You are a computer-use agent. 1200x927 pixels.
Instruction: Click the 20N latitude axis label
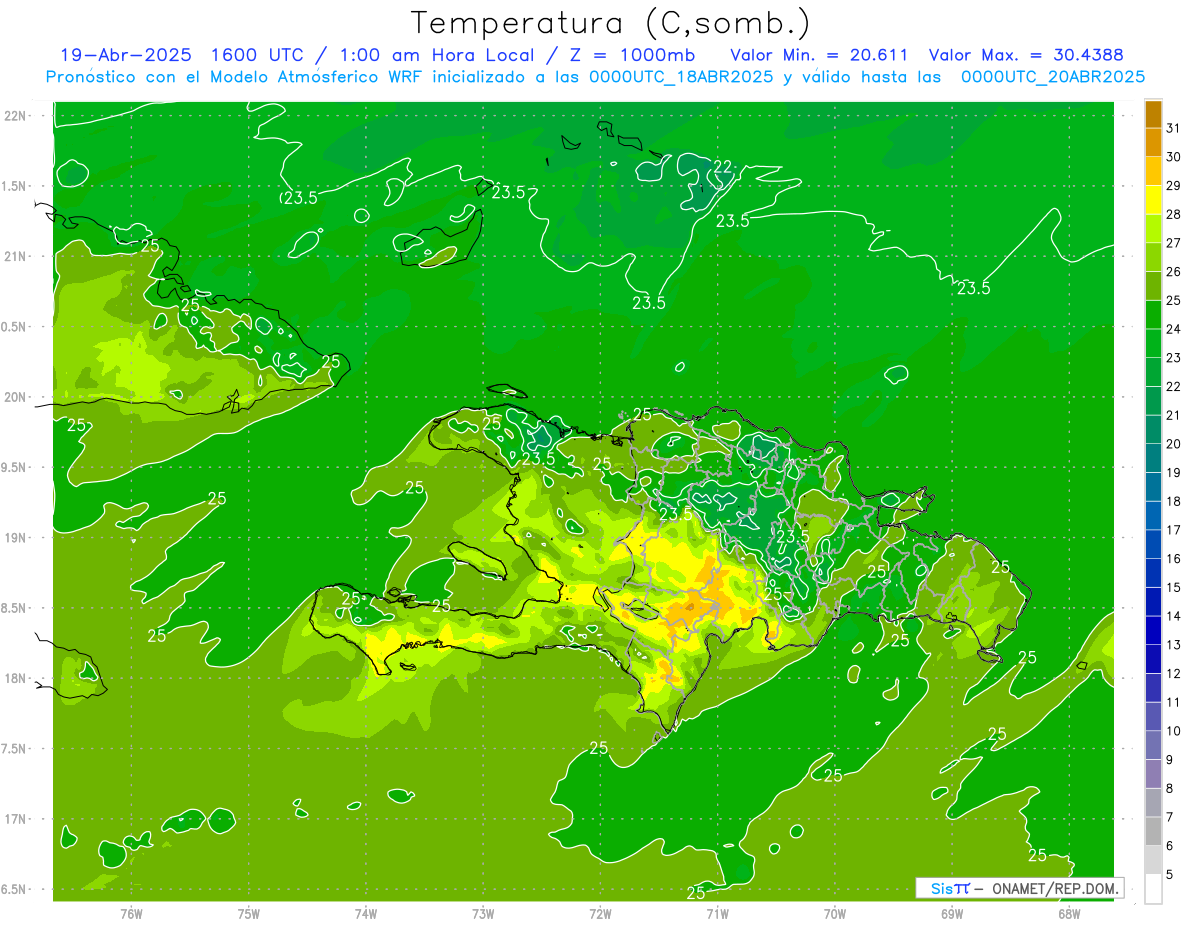tap(16, 397)
